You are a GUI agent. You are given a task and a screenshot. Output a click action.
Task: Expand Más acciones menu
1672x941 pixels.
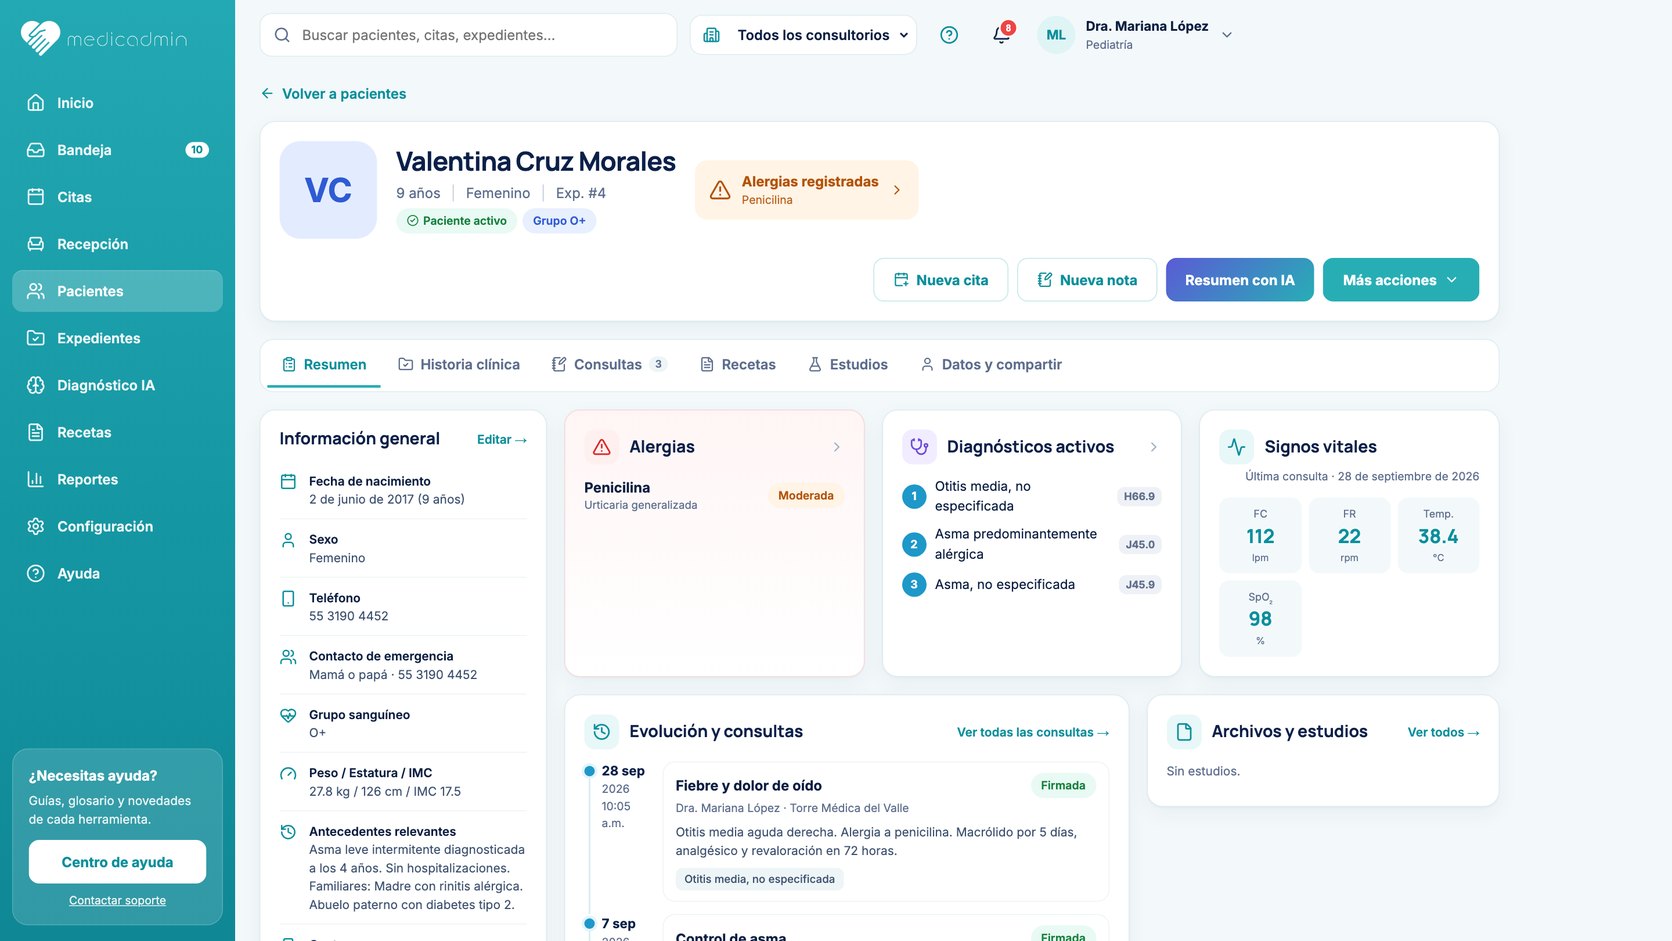1400,280
